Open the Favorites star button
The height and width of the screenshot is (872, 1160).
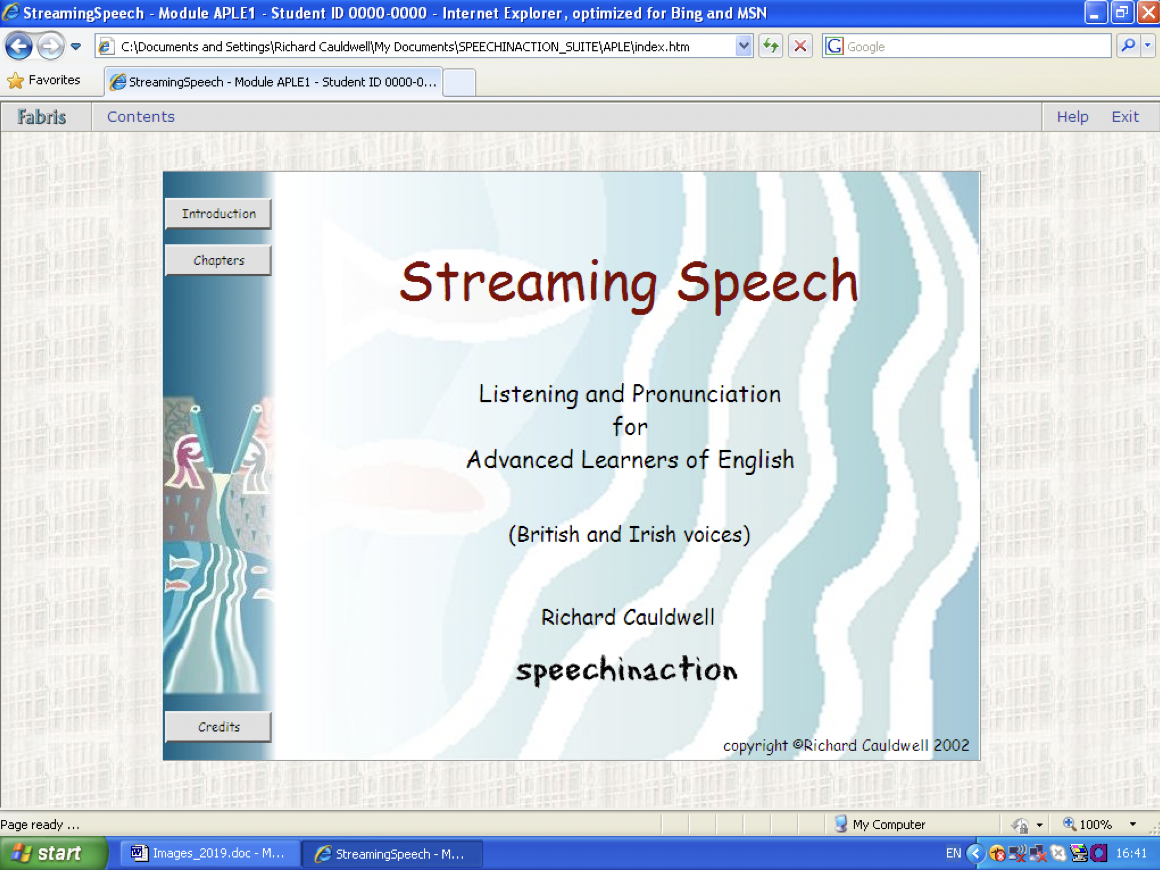coord(43,80)
